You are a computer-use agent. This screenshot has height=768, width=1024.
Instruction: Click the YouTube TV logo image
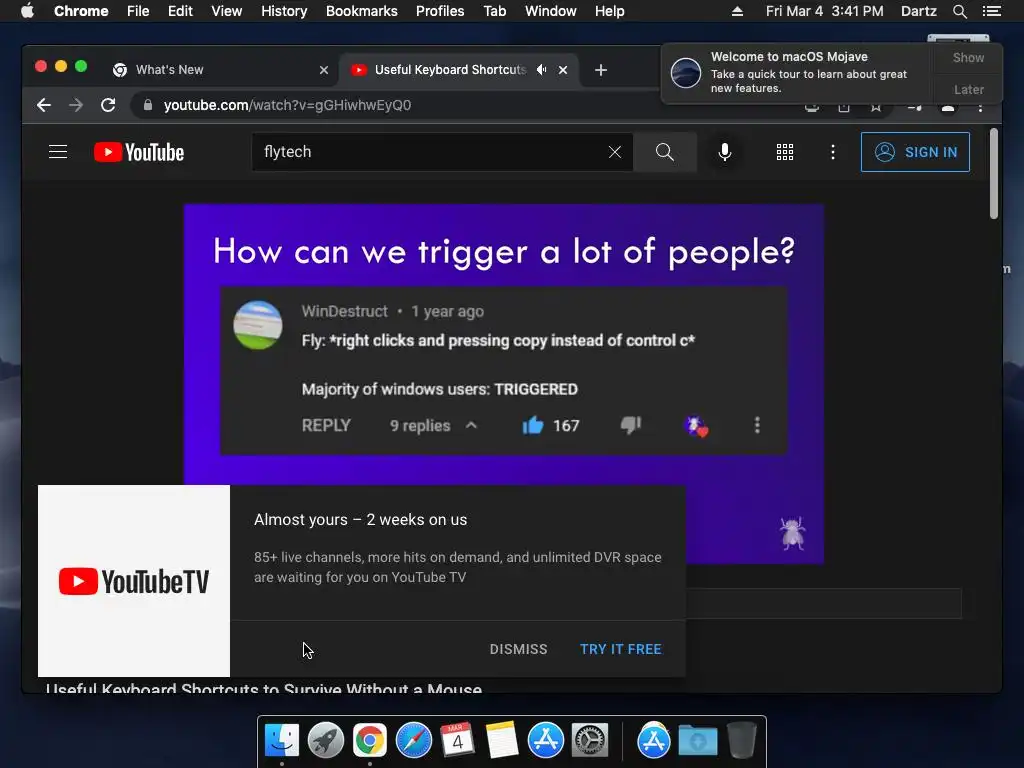click(134, 581)
